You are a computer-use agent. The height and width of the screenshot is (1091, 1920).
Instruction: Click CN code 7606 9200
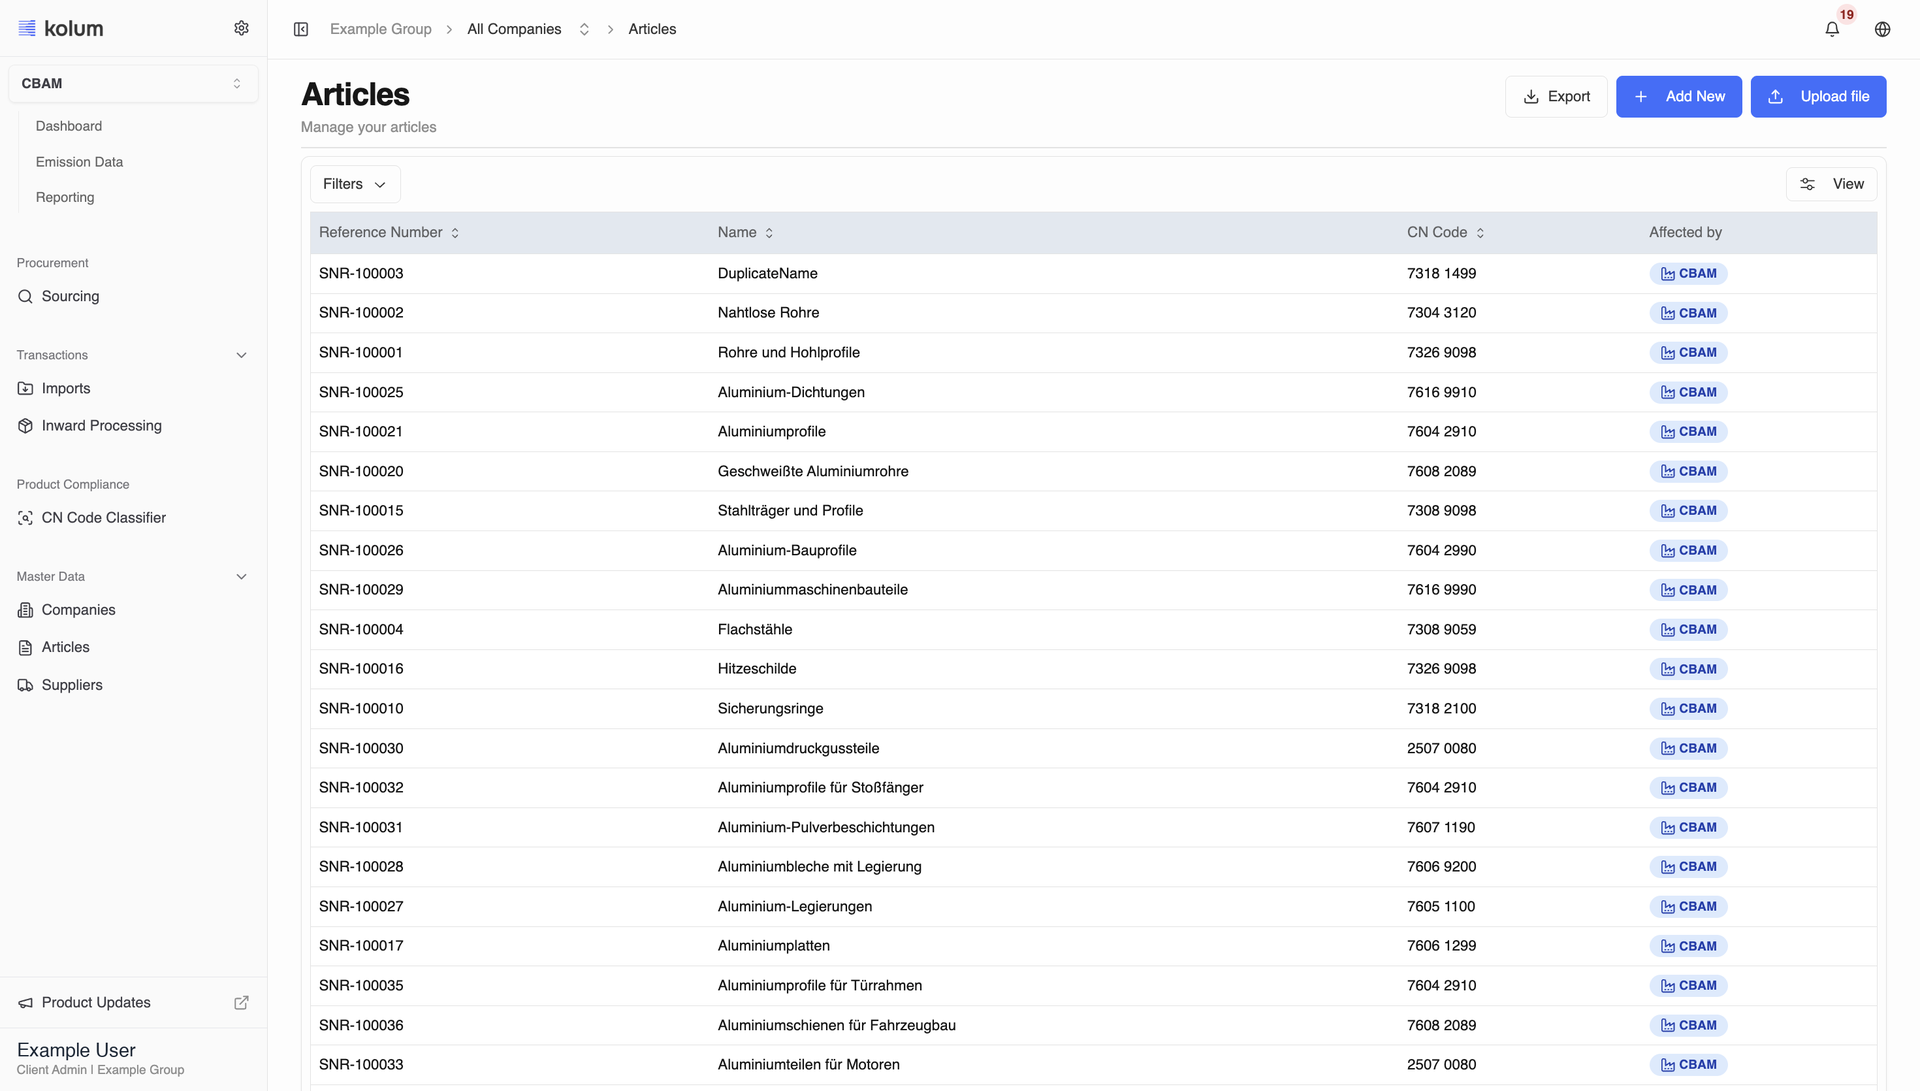point(1441,866)
